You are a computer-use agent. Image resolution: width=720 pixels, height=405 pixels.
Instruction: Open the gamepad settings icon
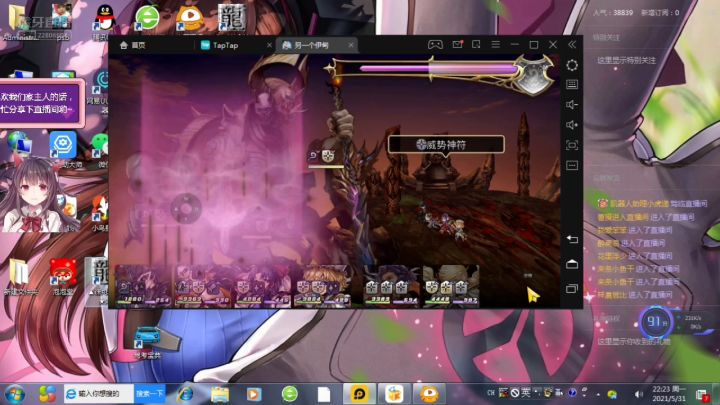tap(435, 45)
